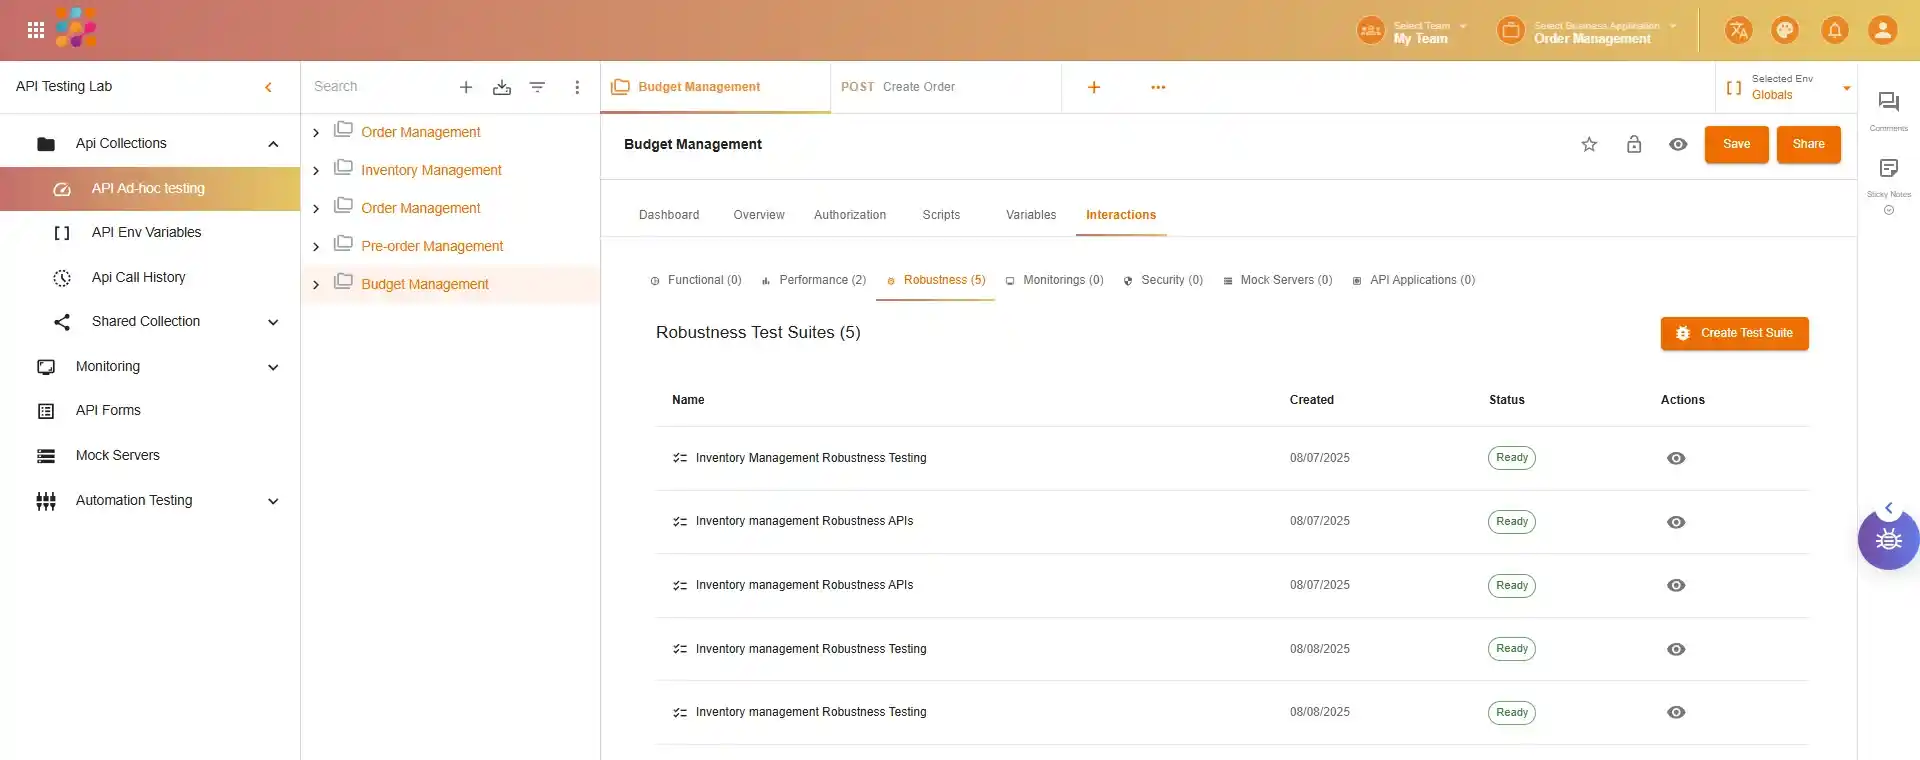Expand the Pre-order Management collection
Viewport: 1920px width, 760px height.
coord(316,247)
